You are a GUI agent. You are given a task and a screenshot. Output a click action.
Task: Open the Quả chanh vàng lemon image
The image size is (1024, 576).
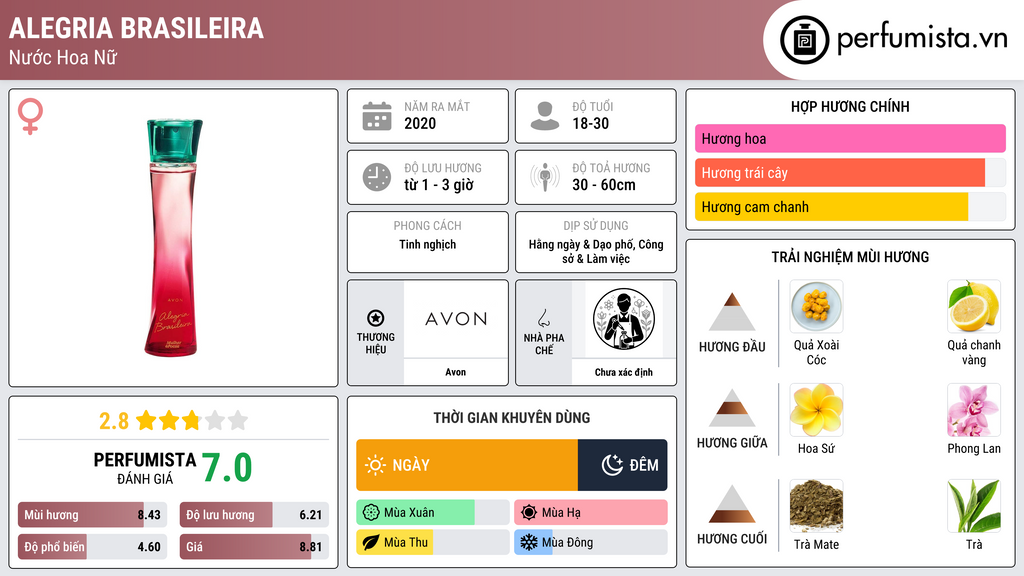coord(974,306)
